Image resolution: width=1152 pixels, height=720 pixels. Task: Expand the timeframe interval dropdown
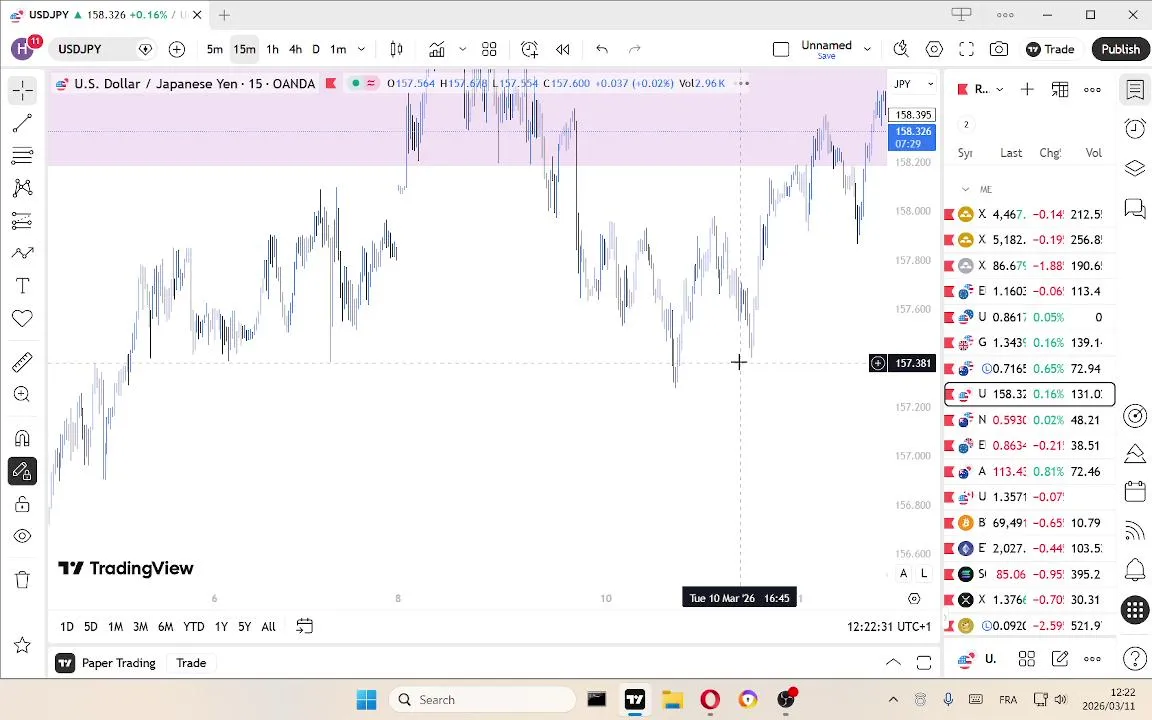pos(361,49)
